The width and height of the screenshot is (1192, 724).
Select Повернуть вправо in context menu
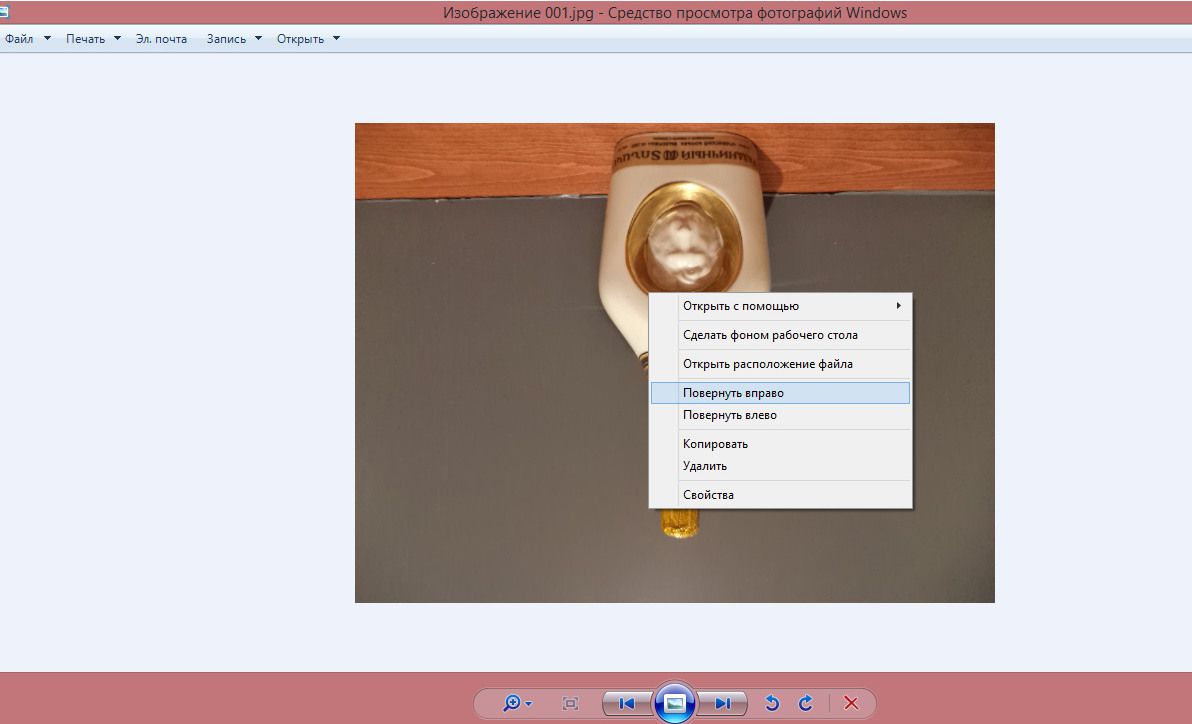733,393
